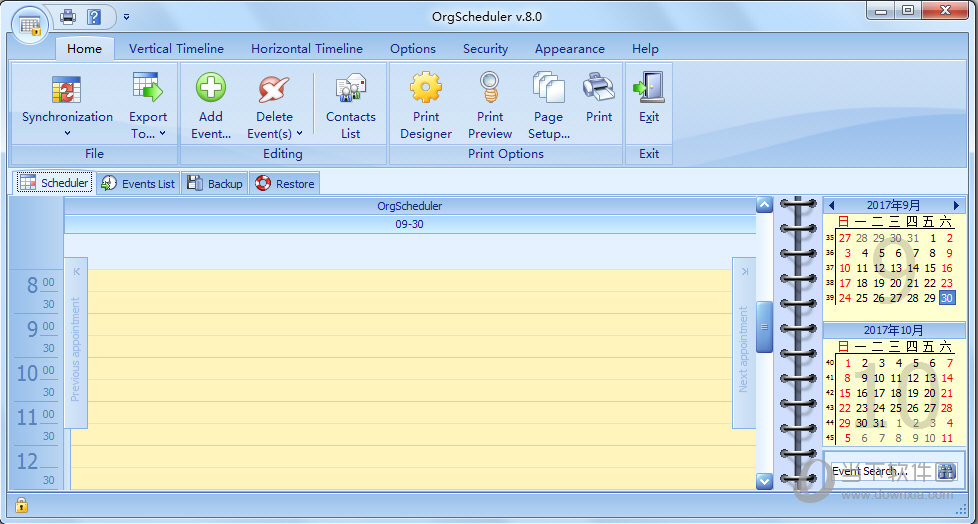
Task: Expand the Delete Event(s) dropdown
Action: click(298, 134)
